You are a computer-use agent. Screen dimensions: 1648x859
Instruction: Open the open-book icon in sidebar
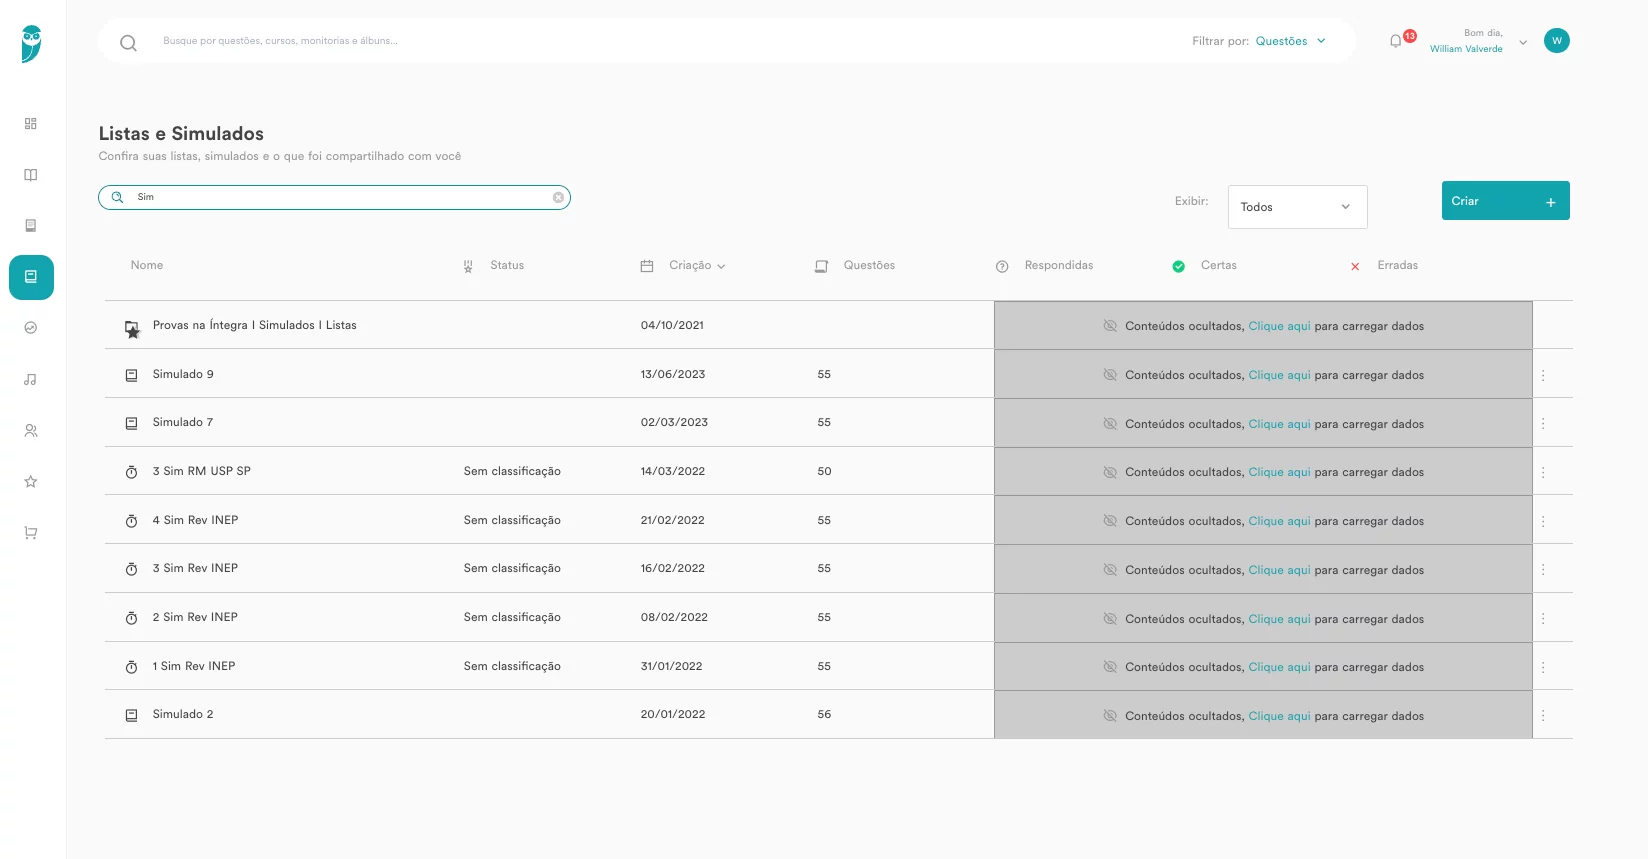(31, 175)
